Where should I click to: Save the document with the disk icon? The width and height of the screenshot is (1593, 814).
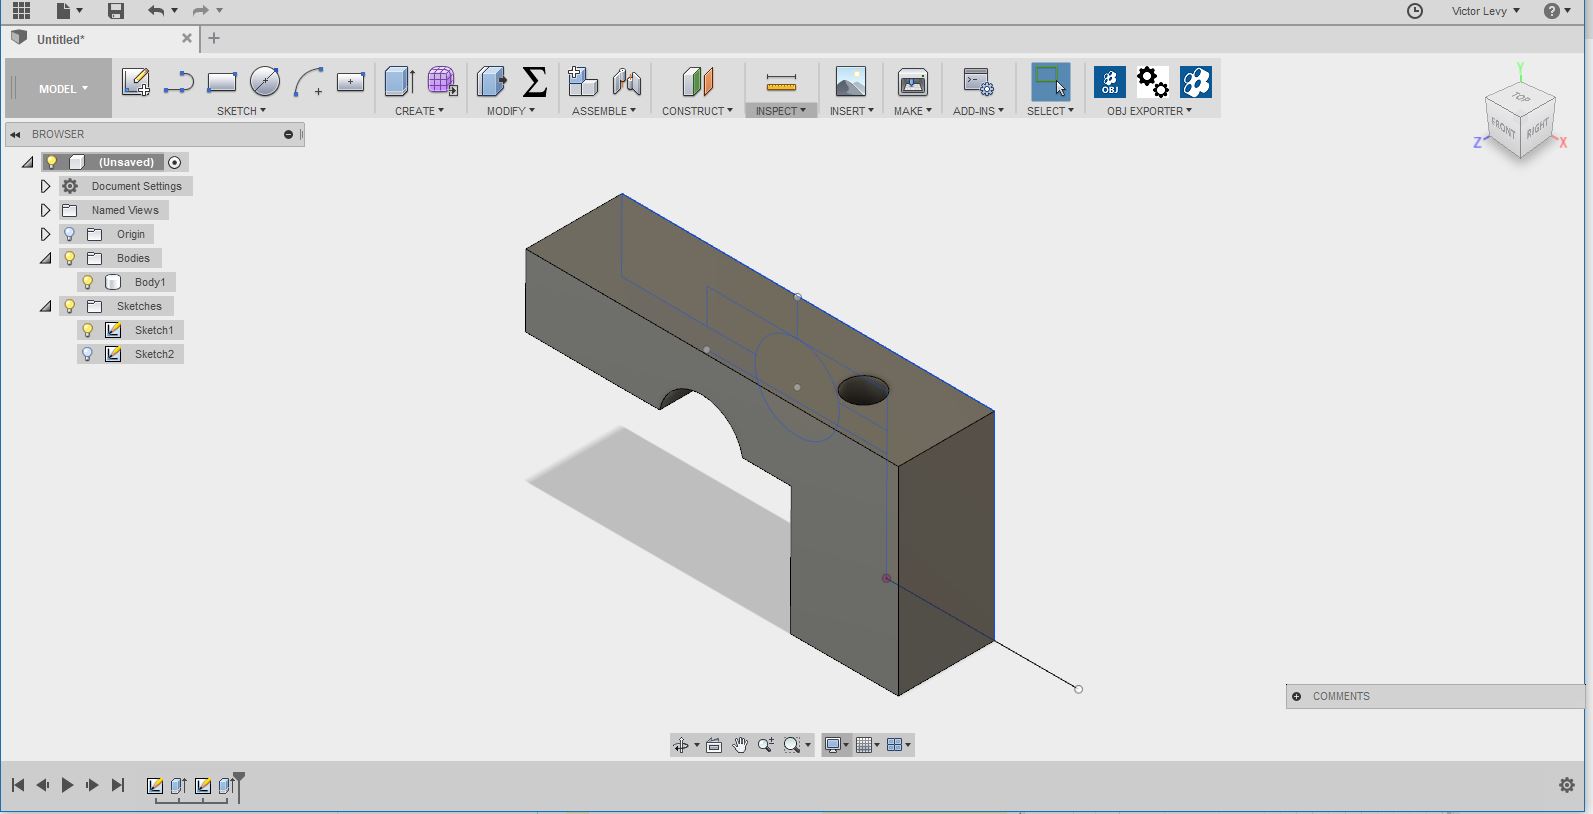click(116, 11)
